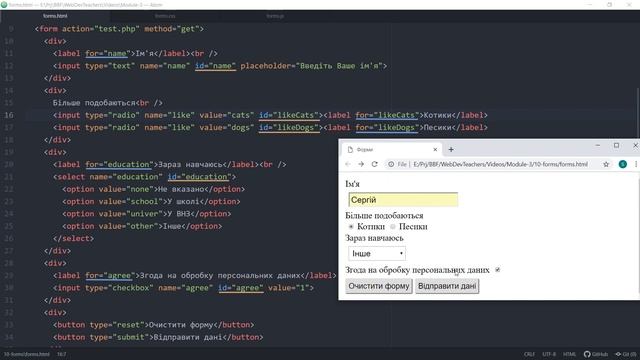640x360 pixels.
Task: Click cursor position 16:7 in status bar
Action: click(62, 354)
